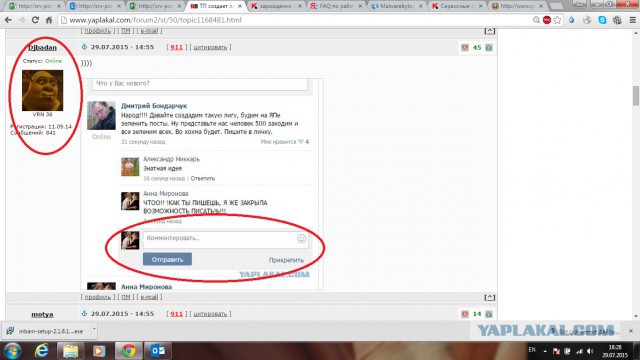640x360 pixels.
Task: Open the Windows Start menu
Action: (x=12, y=351)
